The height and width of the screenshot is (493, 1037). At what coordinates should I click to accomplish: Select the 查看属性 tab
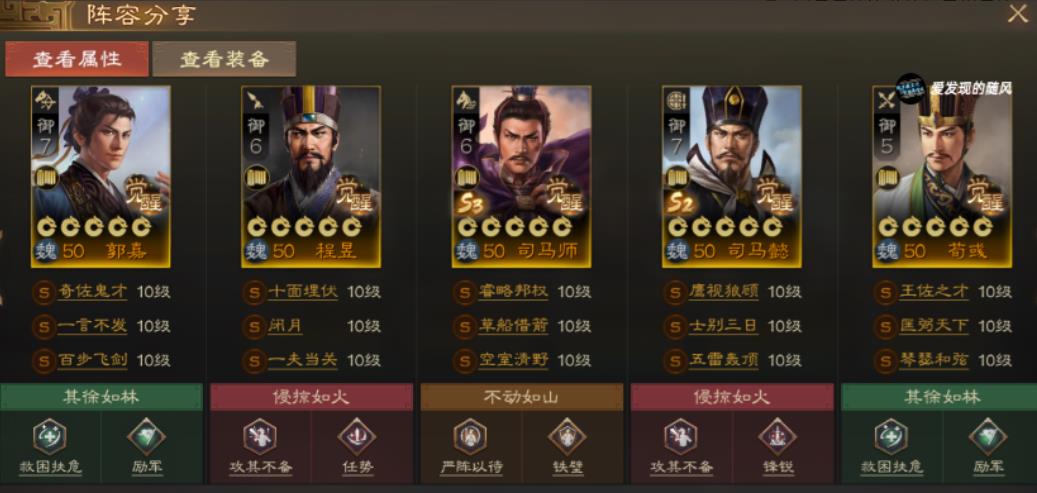click(x=77, y=59)
